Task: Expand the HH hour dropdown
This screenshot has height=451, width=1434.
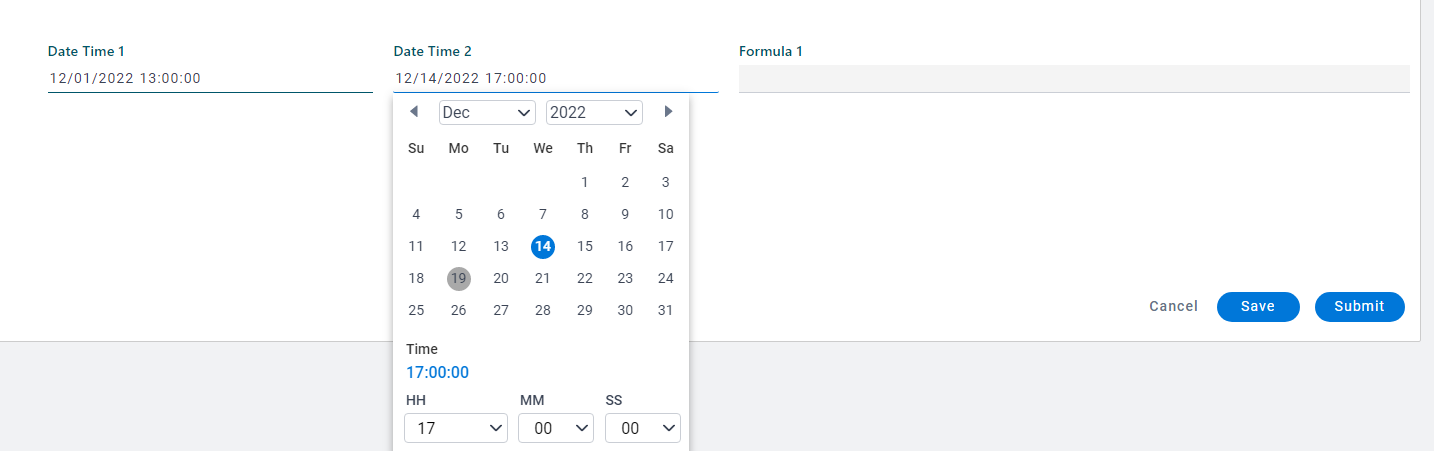Action: [455, 428]
